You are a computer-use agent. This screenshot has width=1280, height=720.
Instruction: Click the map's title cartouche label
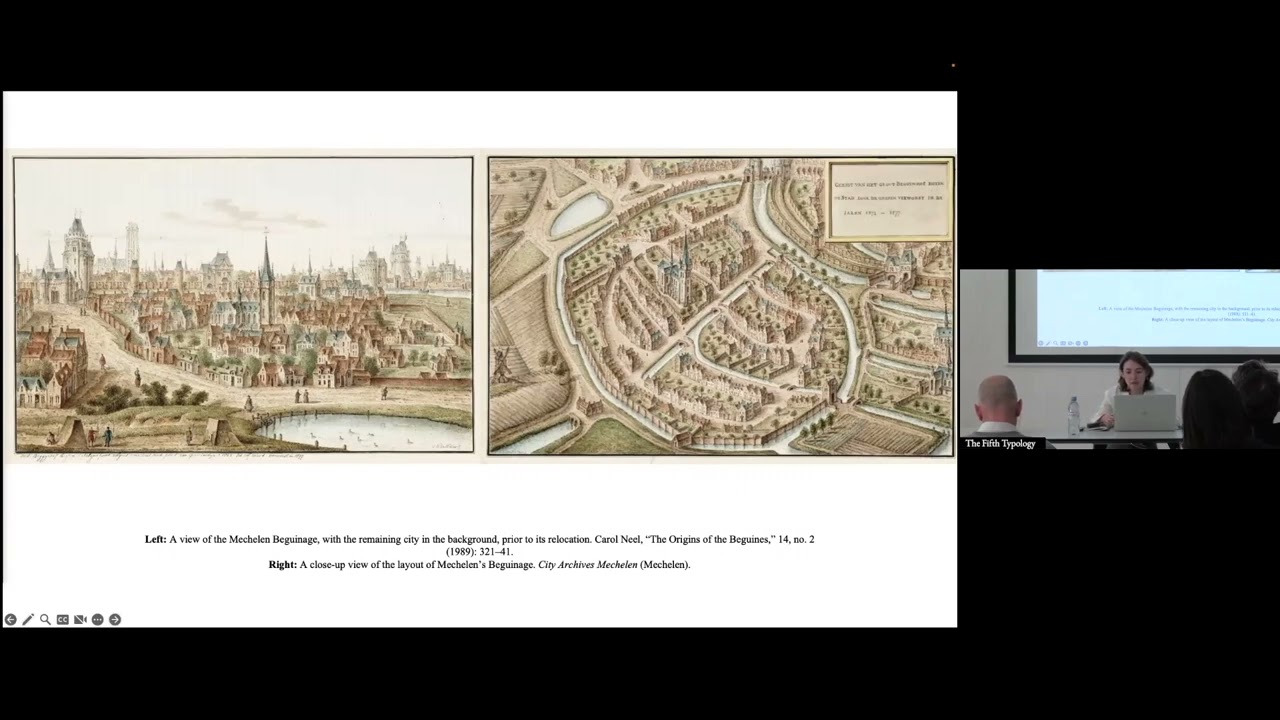click(x=890, y=200)
